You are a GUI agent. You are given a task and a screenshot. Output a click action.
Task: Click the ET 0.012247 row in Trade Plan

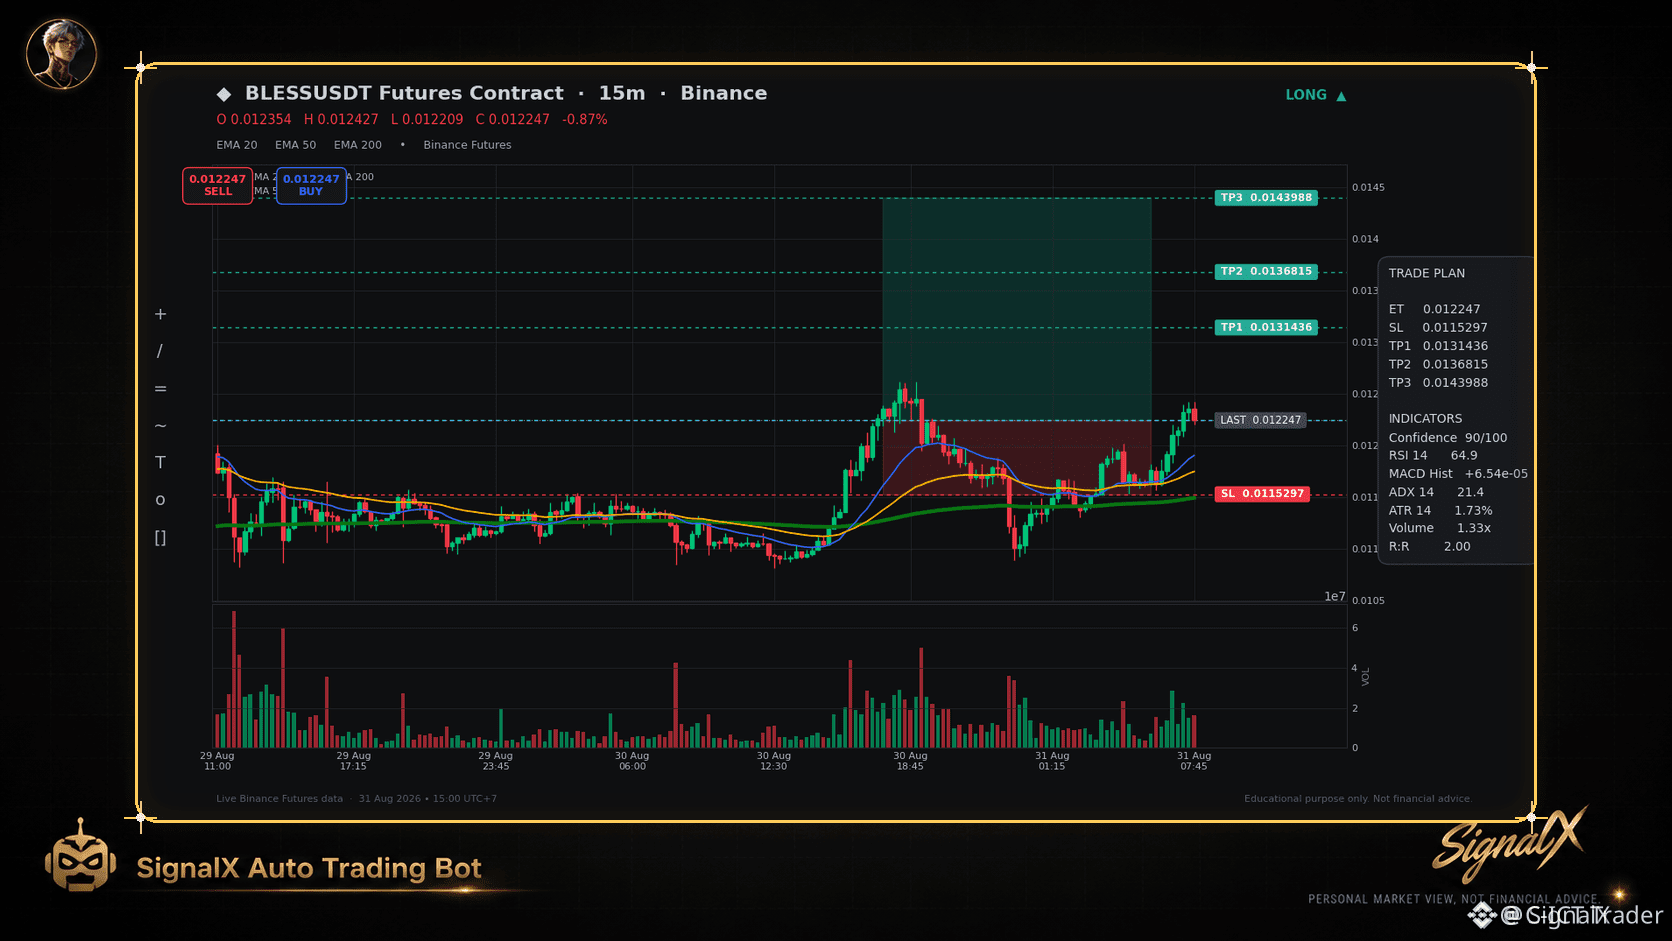(1435, 310)
